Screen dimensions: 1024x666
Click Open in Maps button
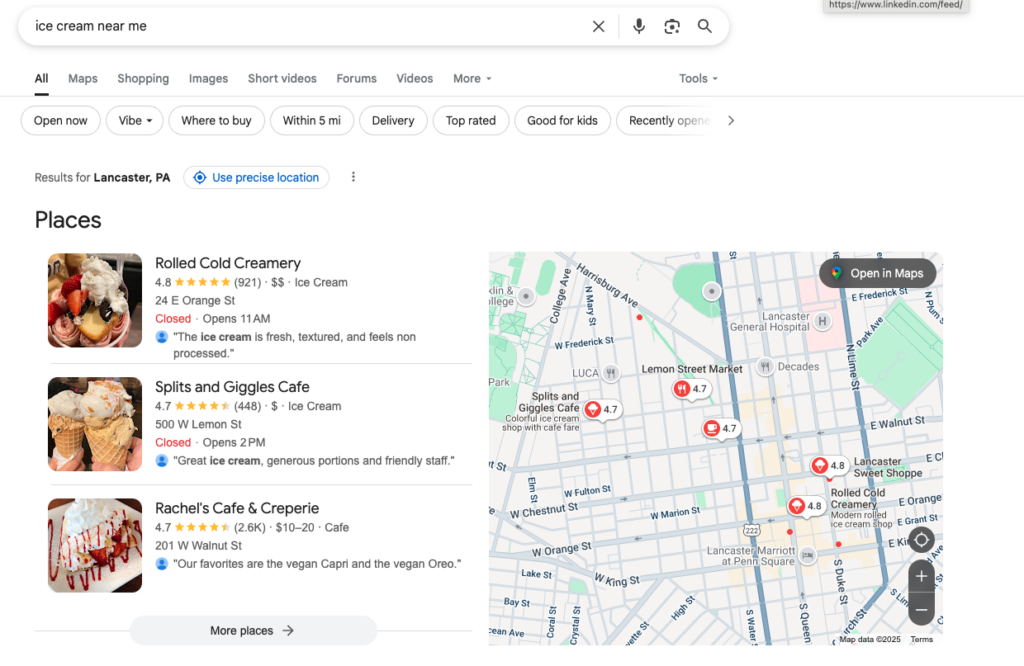pos(878,274)
